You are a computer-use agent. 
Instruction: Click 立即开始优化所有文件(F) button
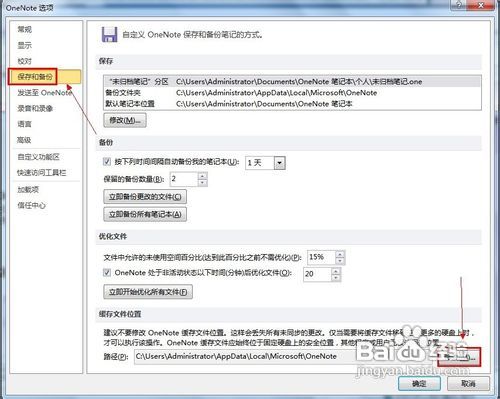[148, 292]
